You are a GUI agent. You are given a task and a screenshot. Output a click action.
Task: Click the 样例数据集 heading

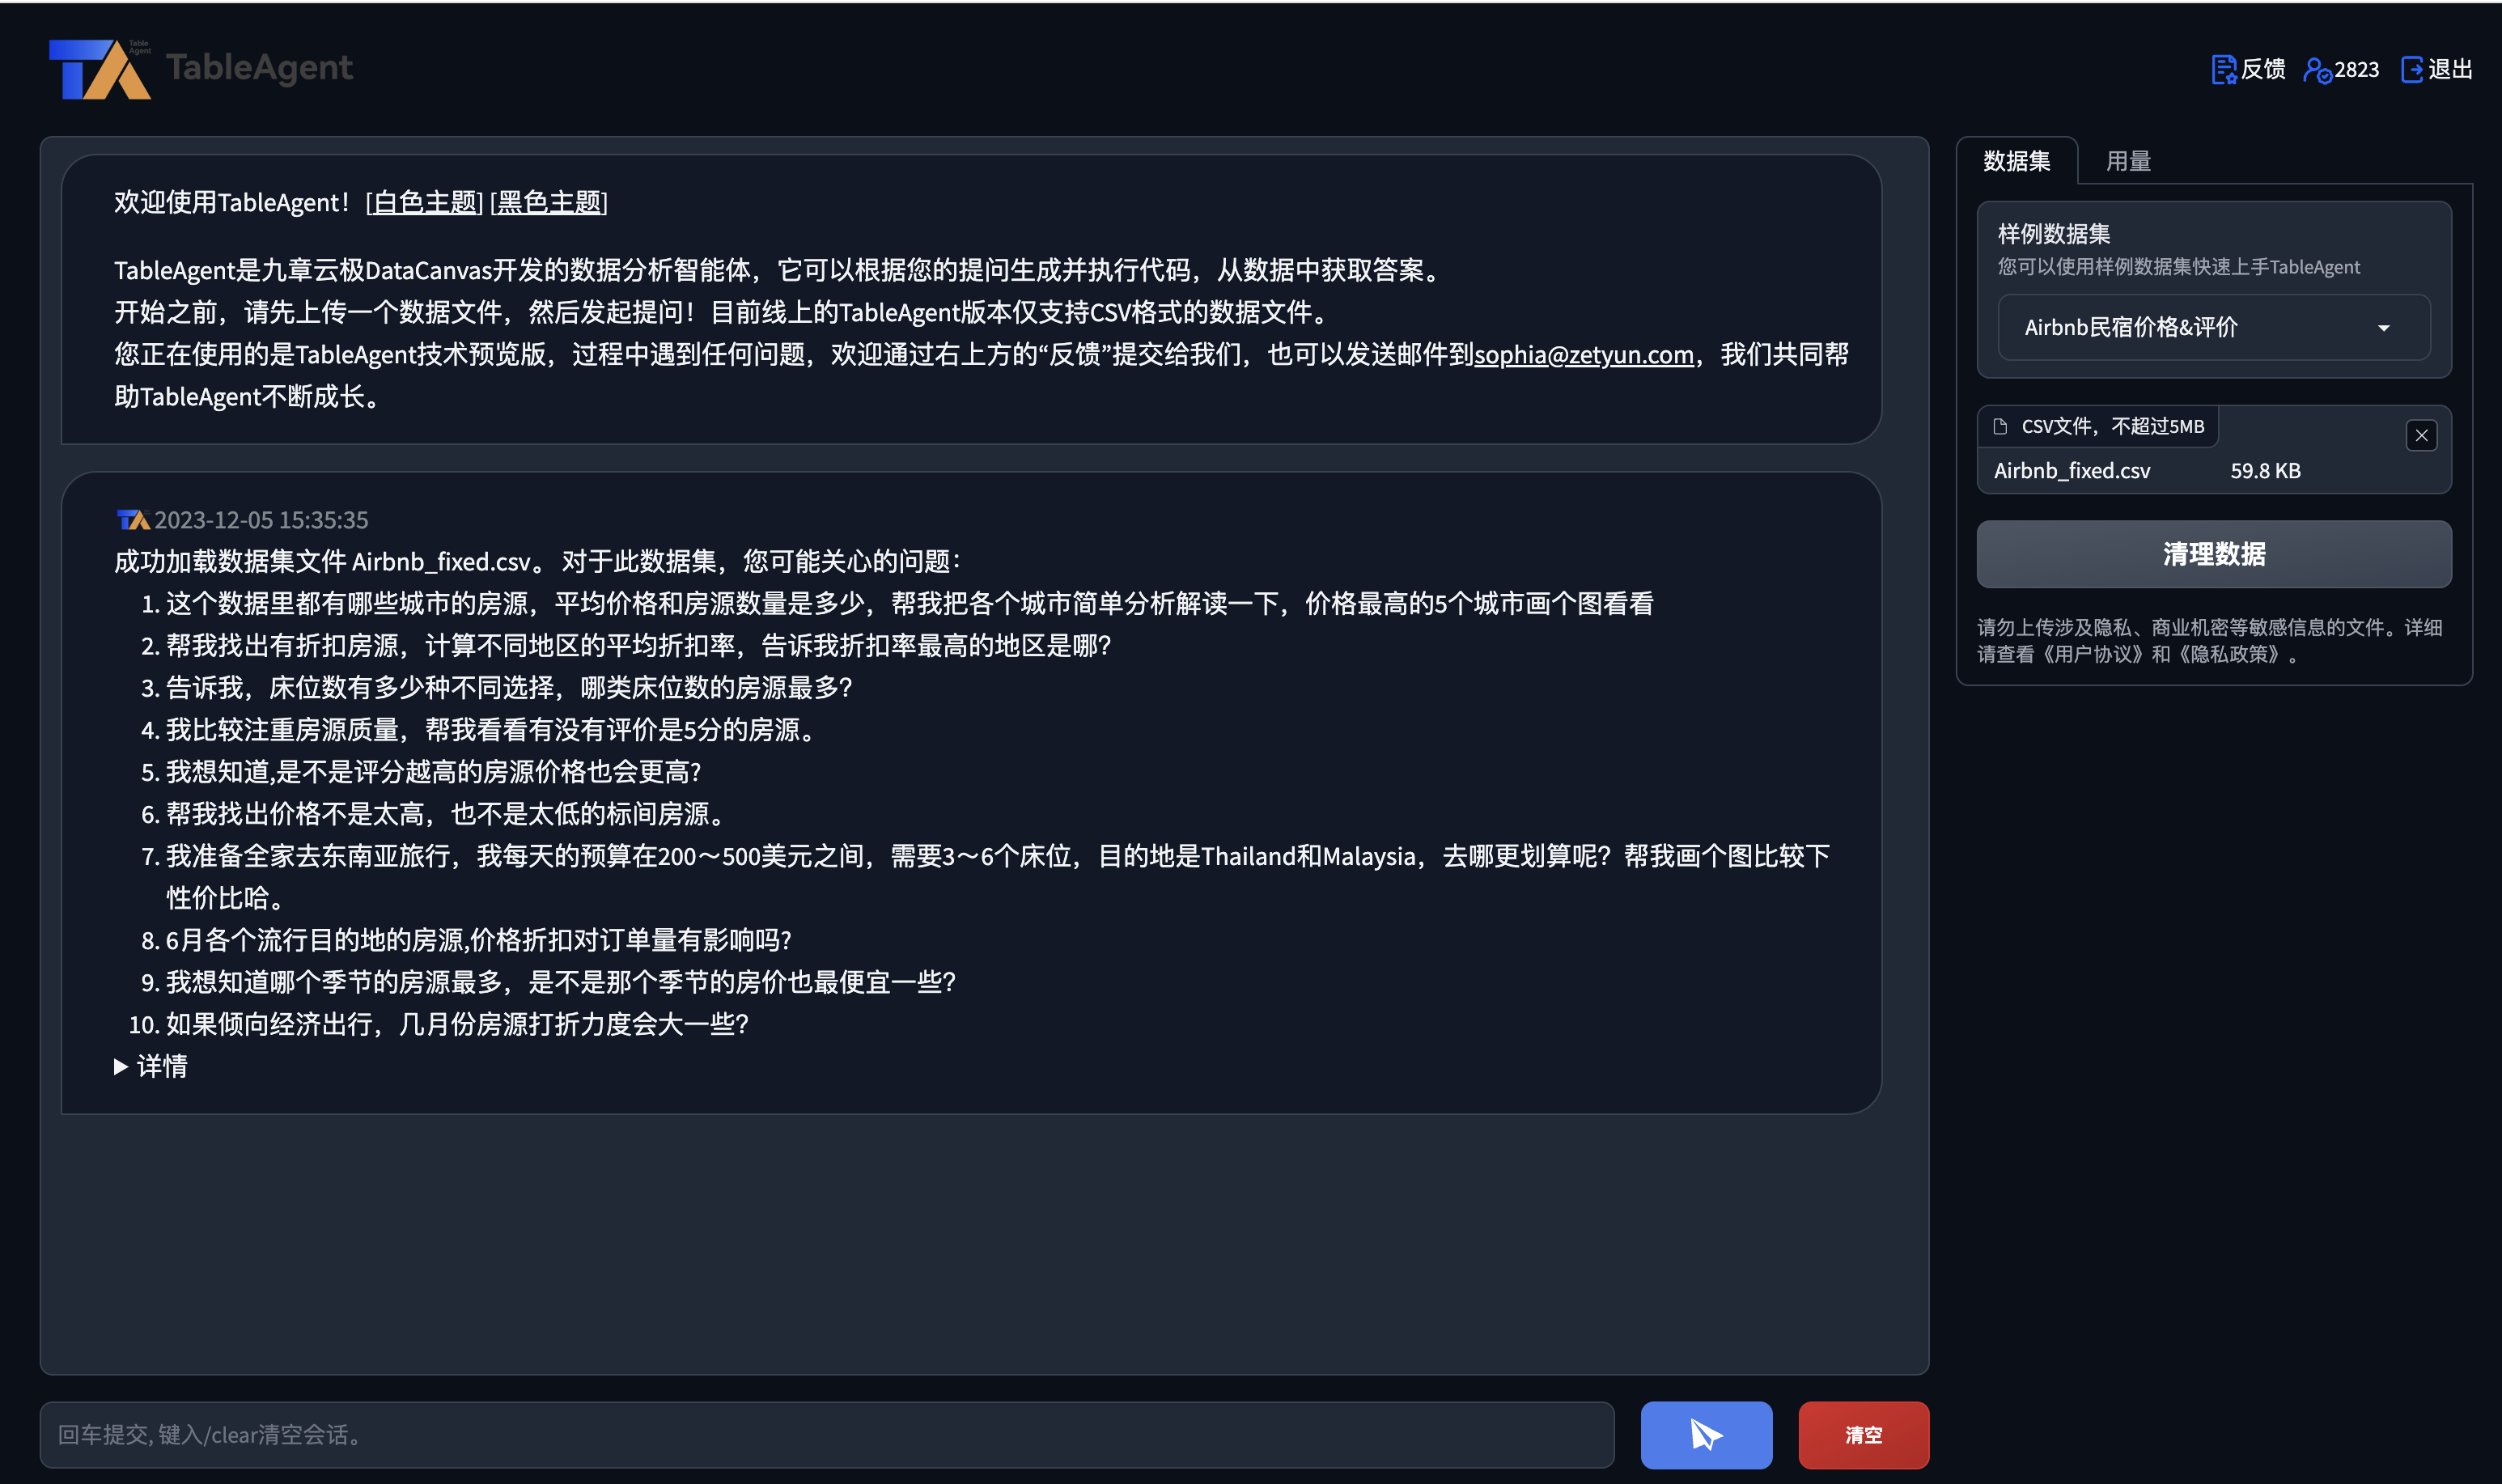[x=2053, y=234]
